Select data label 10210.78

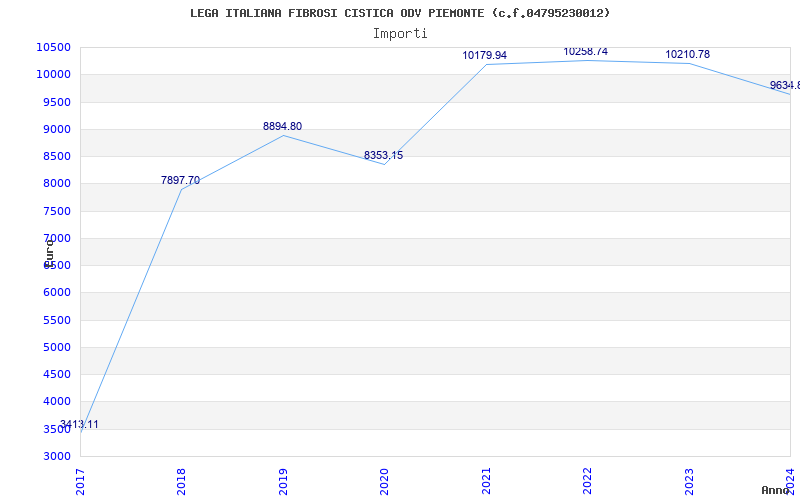tap(687, 55)
